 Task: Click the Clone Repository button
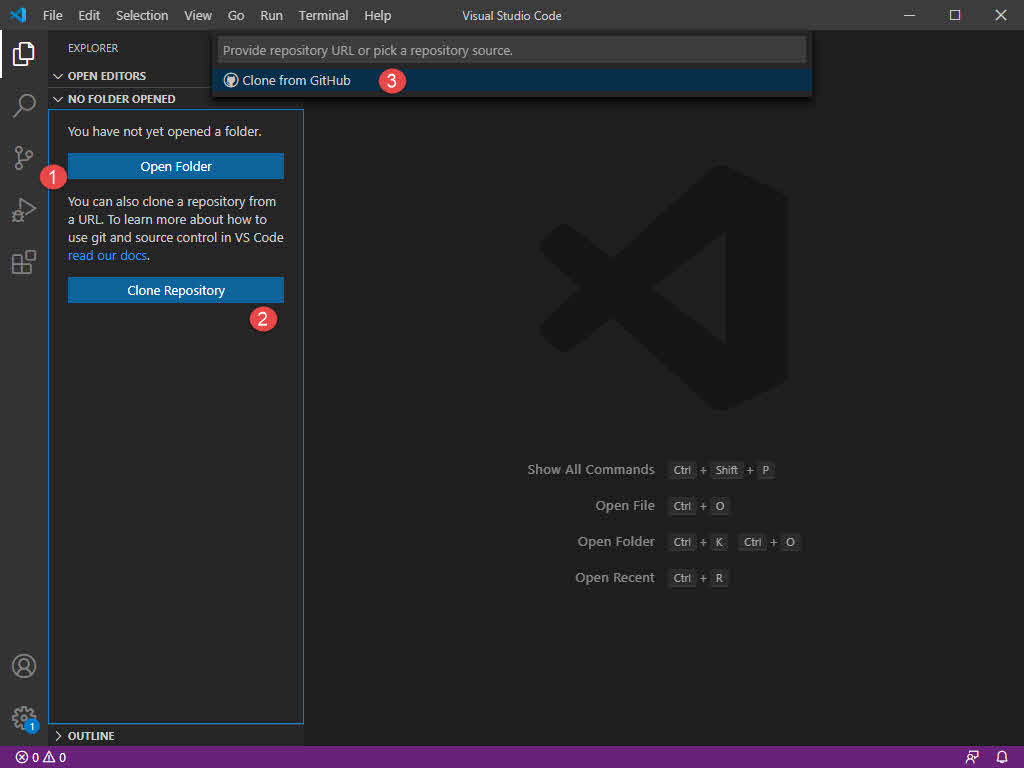click(x=175, y=290)
